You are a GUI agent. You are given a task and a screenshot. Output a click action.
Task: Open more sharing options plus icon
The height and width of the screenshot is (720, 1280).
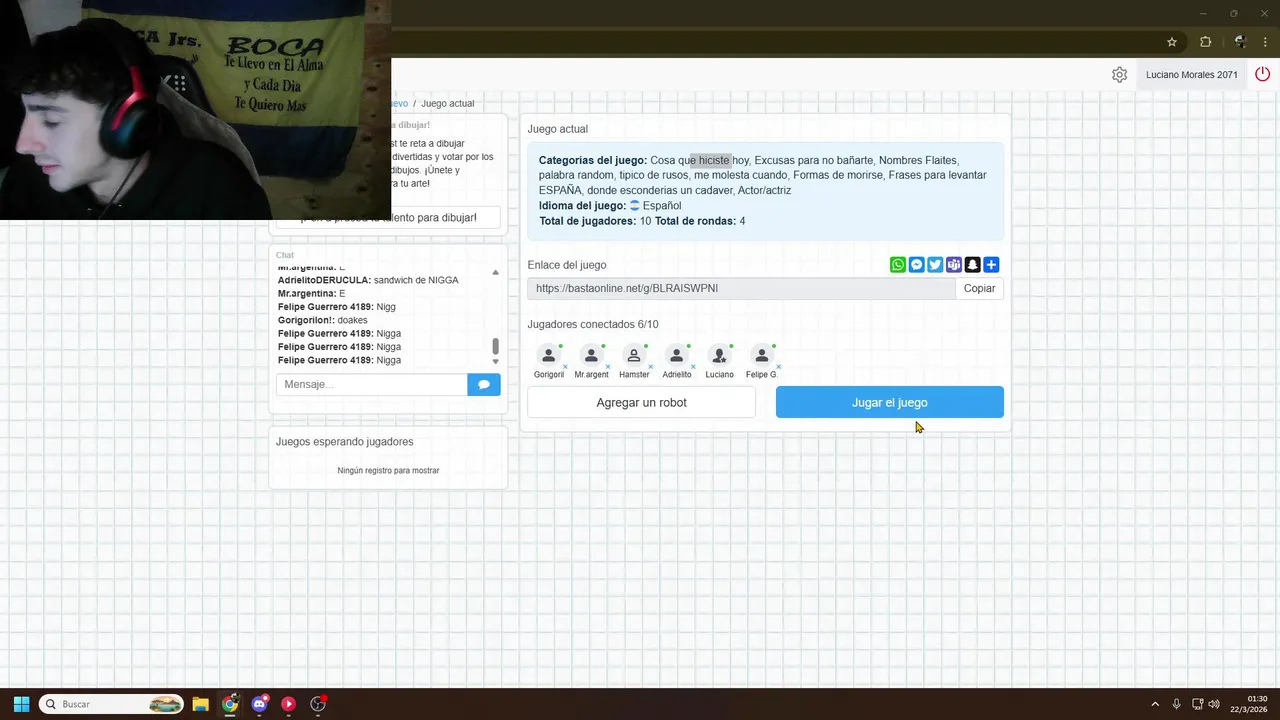991,265
